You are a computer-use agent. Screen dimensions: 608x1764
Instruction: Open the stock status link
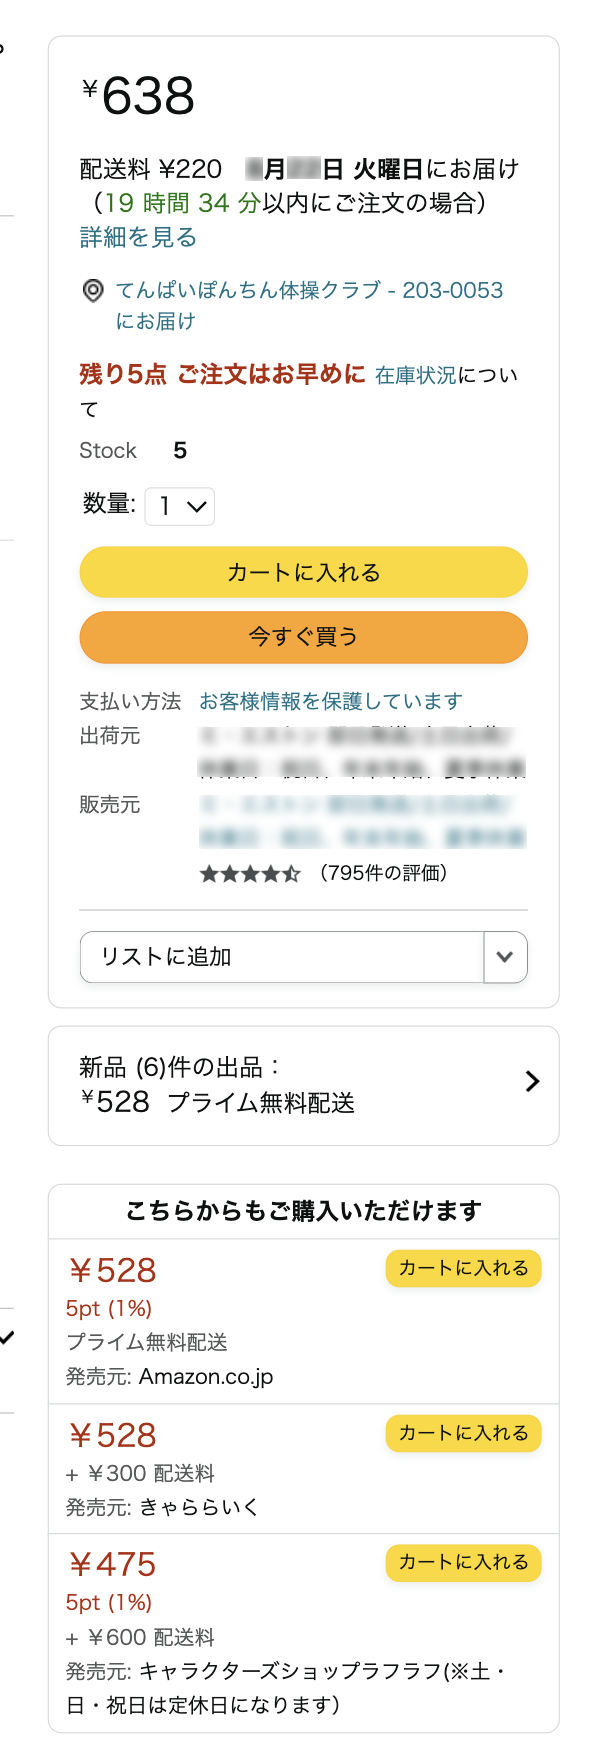coord(415,375)
